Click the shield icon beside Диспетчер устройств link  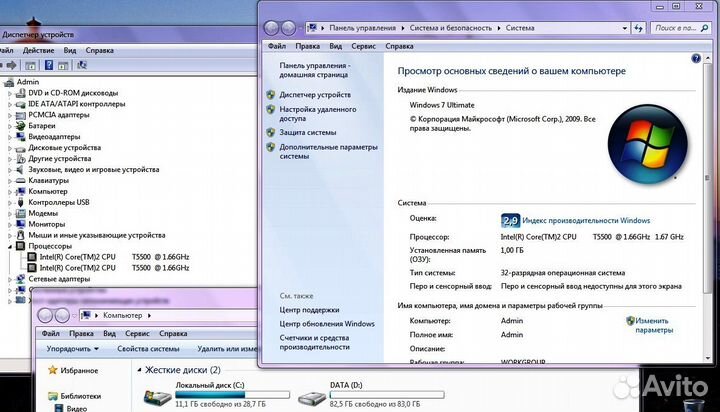270,95
